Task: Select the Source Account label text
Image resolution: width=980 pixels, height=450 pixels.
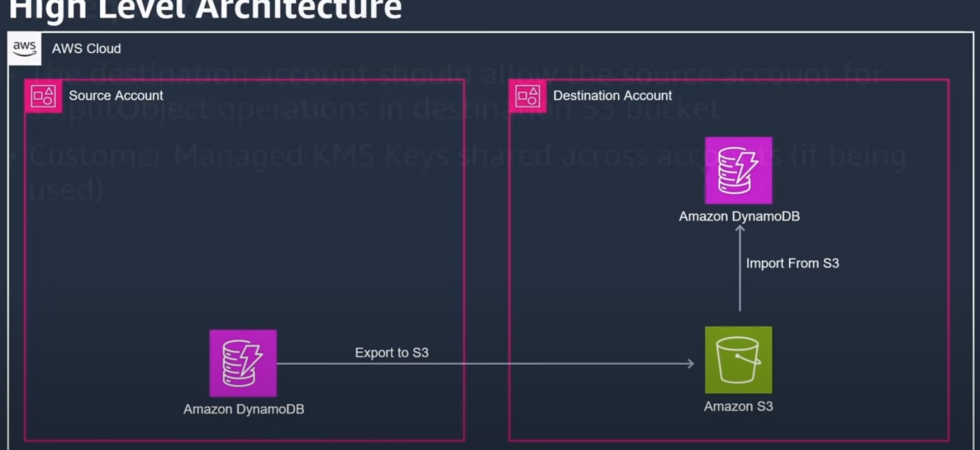Action: click(116, 96)
